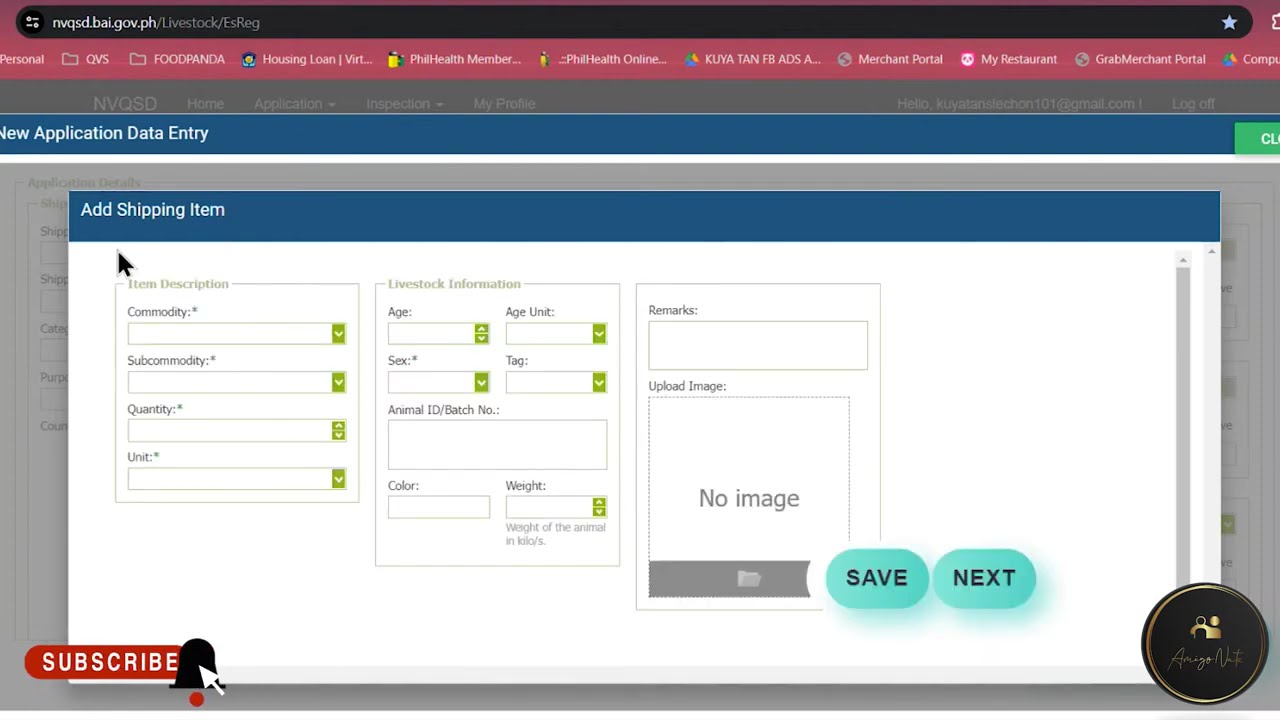This screenshot has height=720, width=1280.
Task: Open the Inspection menu
Action: (404, 104)
